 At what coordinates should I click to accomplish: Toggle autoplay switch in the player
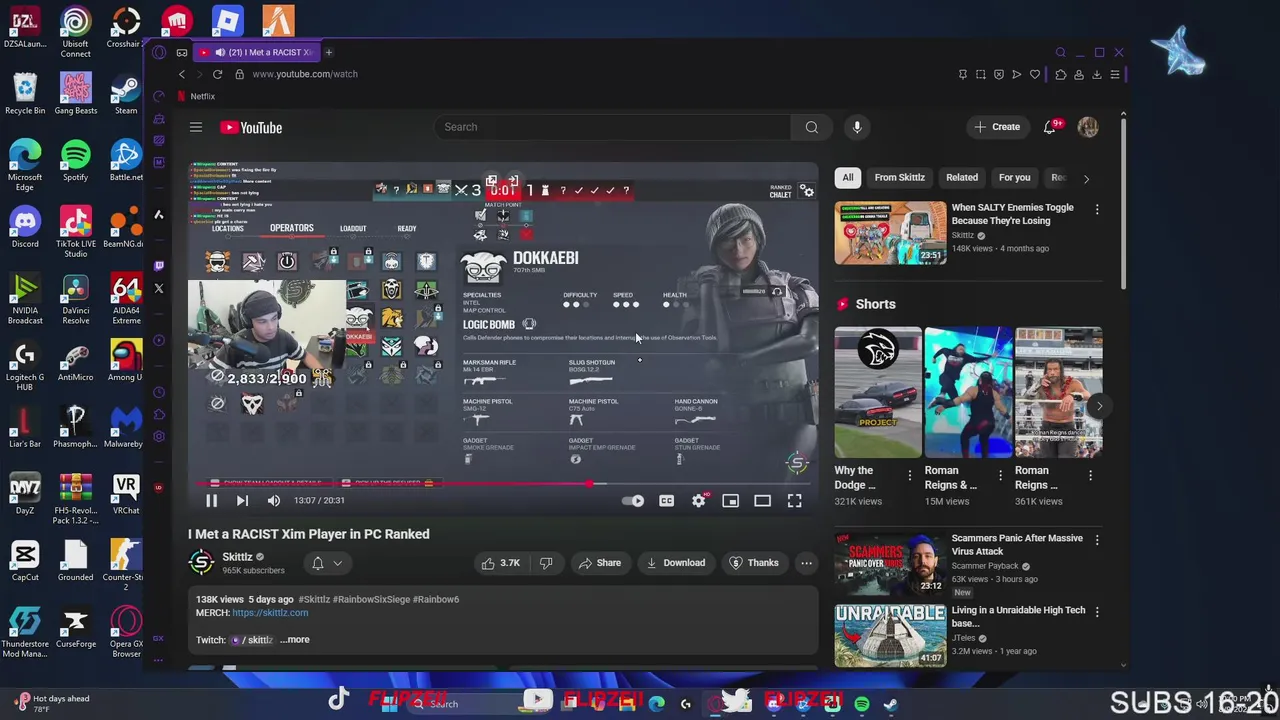click(x=633, y=501)
